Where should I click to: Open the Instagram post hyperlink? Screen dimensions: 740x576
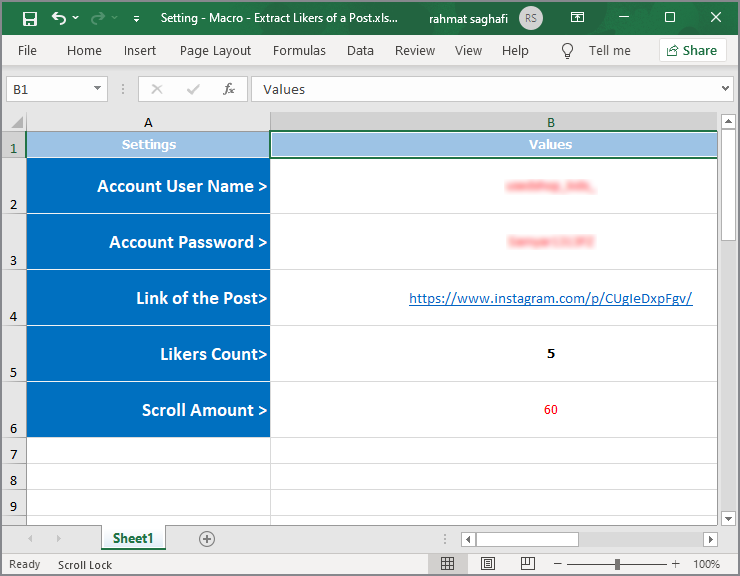(x=550, y=298)
